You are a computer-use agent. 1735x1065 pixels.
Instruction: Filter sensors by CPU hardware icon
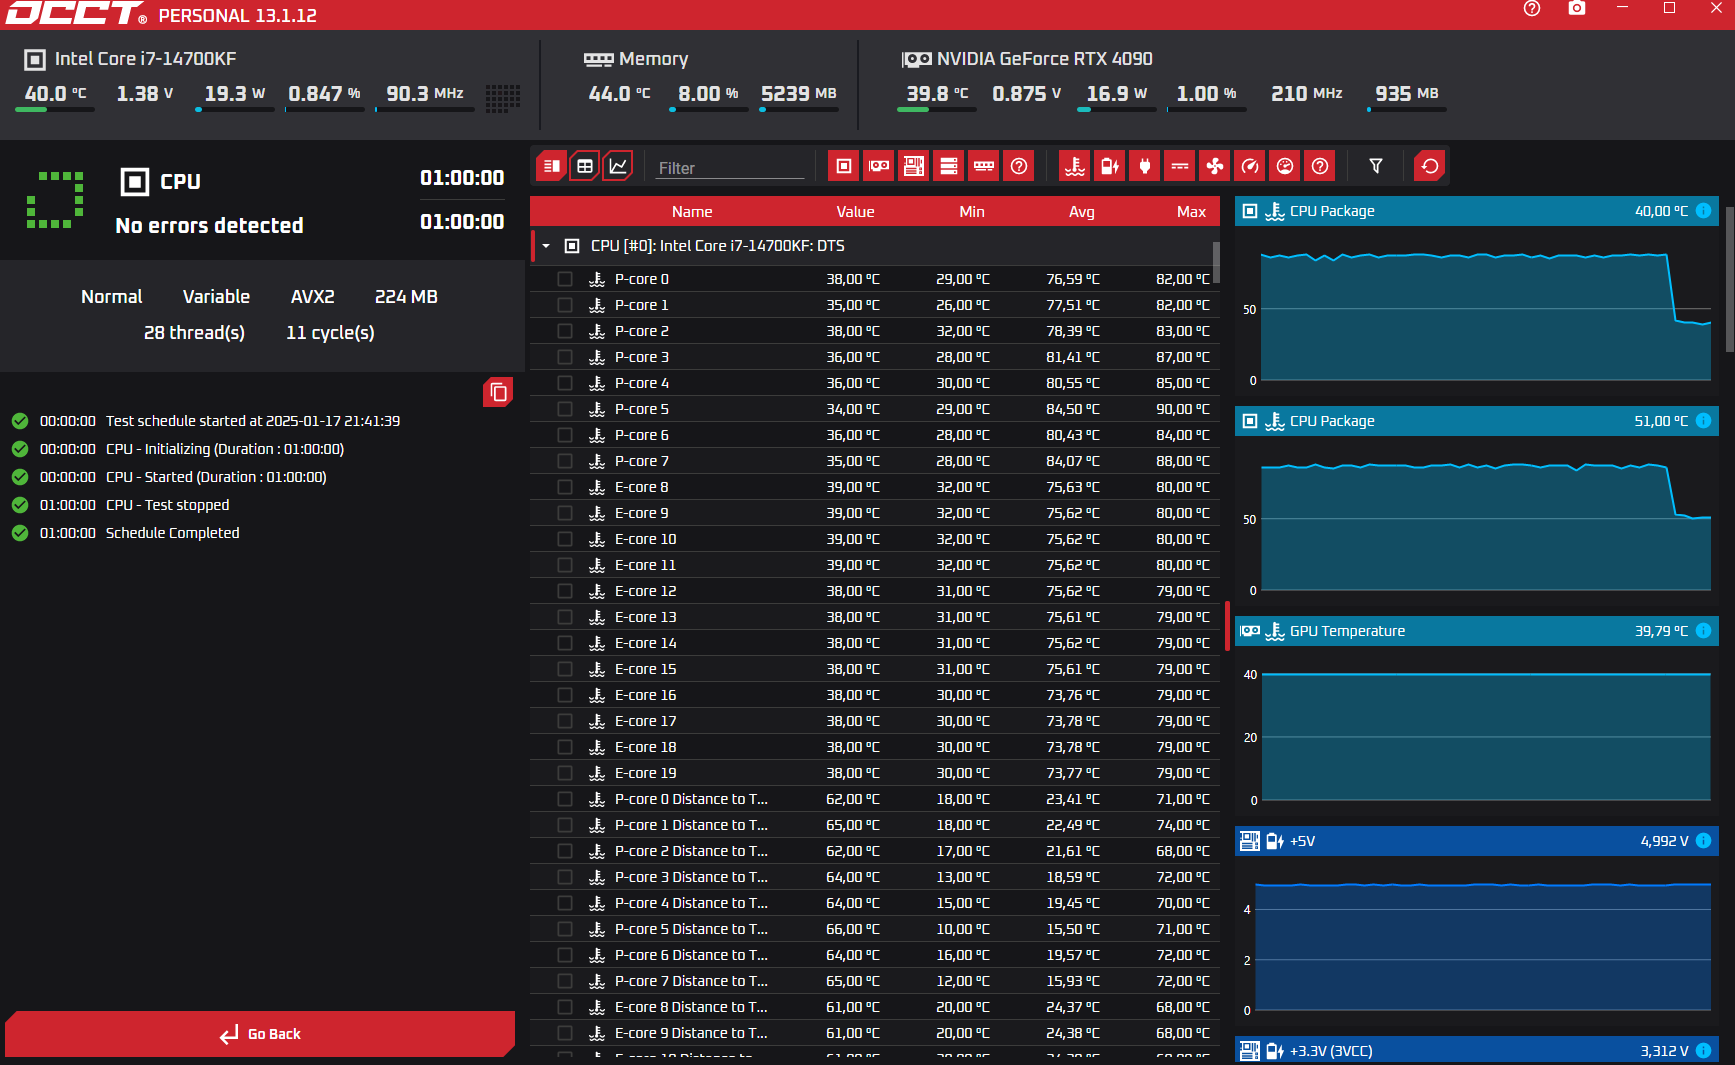844,166
